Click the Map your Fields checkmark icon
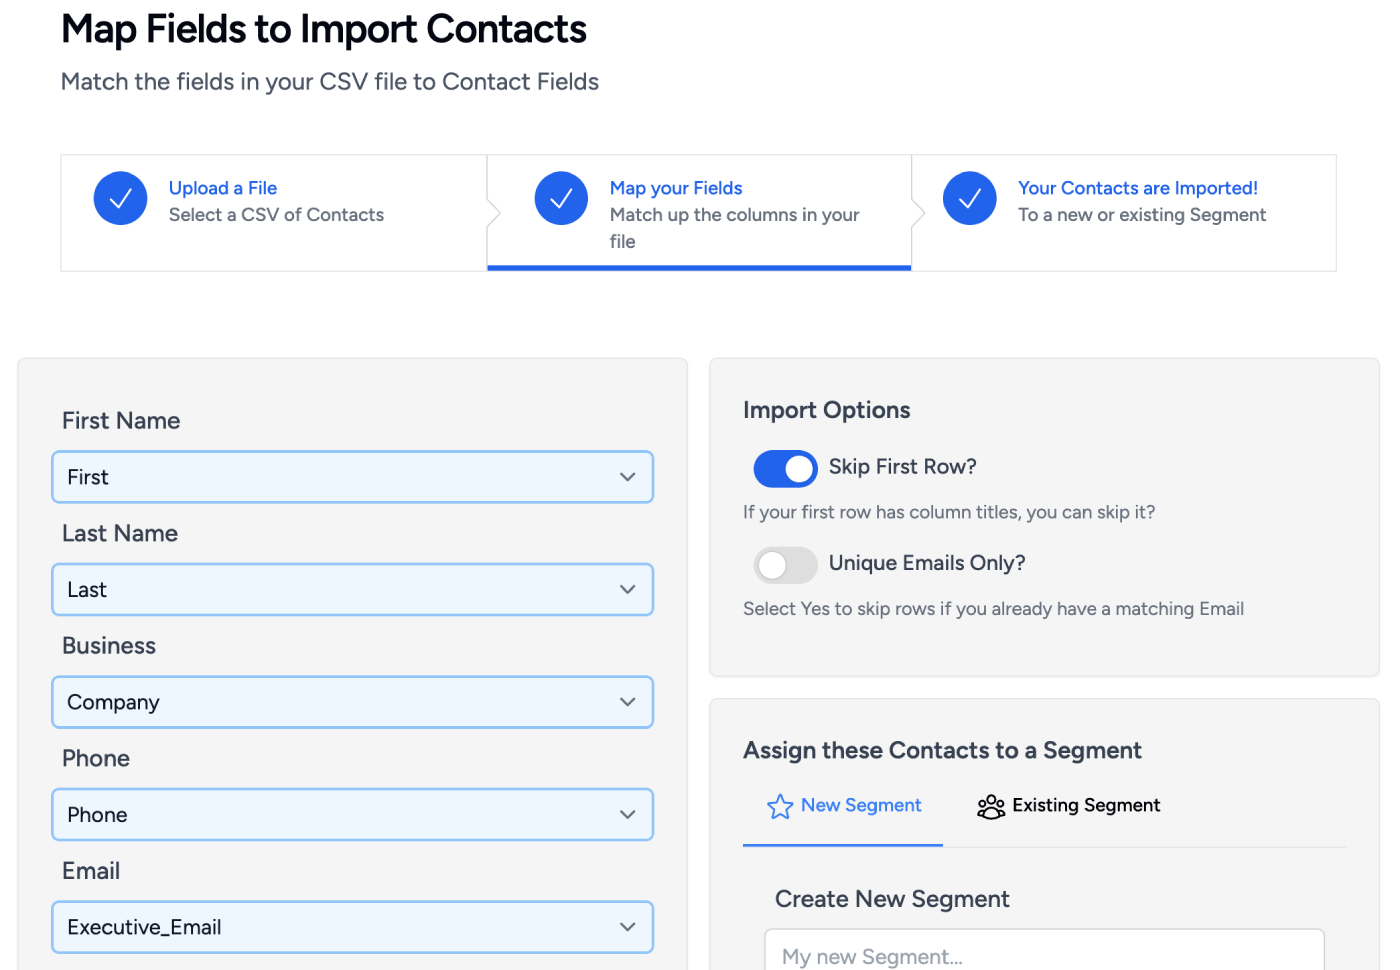The height and width of the screenshot is (970, 1400). (x=561, y=198)
